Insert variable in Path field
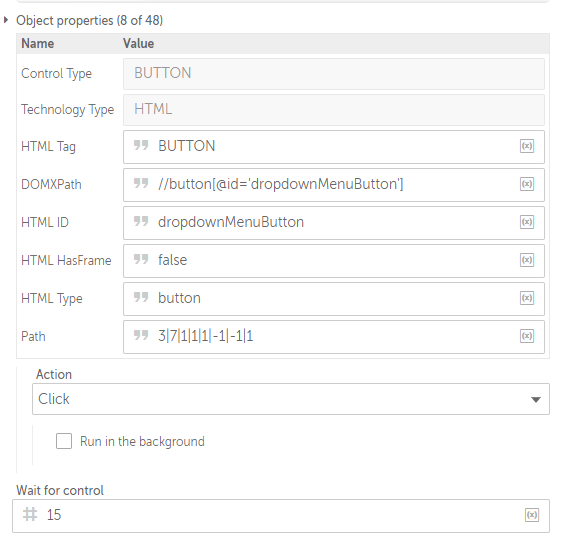Viewport: 561px width, 551px height. click(527, 336)
